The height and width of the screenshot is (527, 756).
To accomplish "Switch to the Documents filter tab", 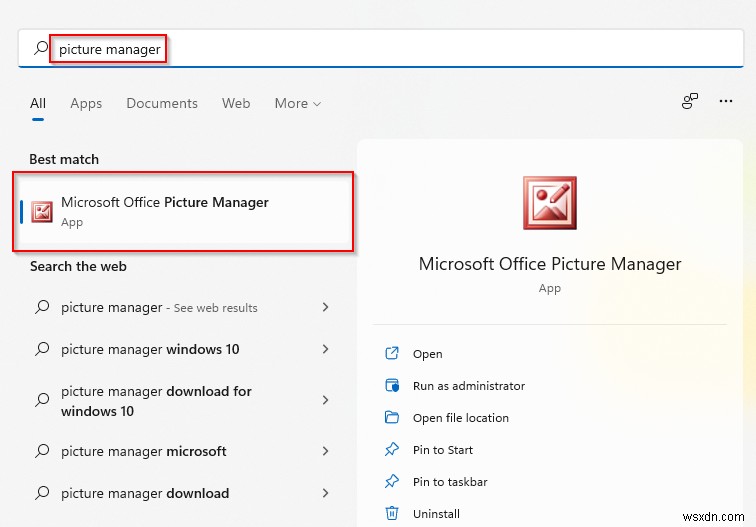I will tap(162, 103).
